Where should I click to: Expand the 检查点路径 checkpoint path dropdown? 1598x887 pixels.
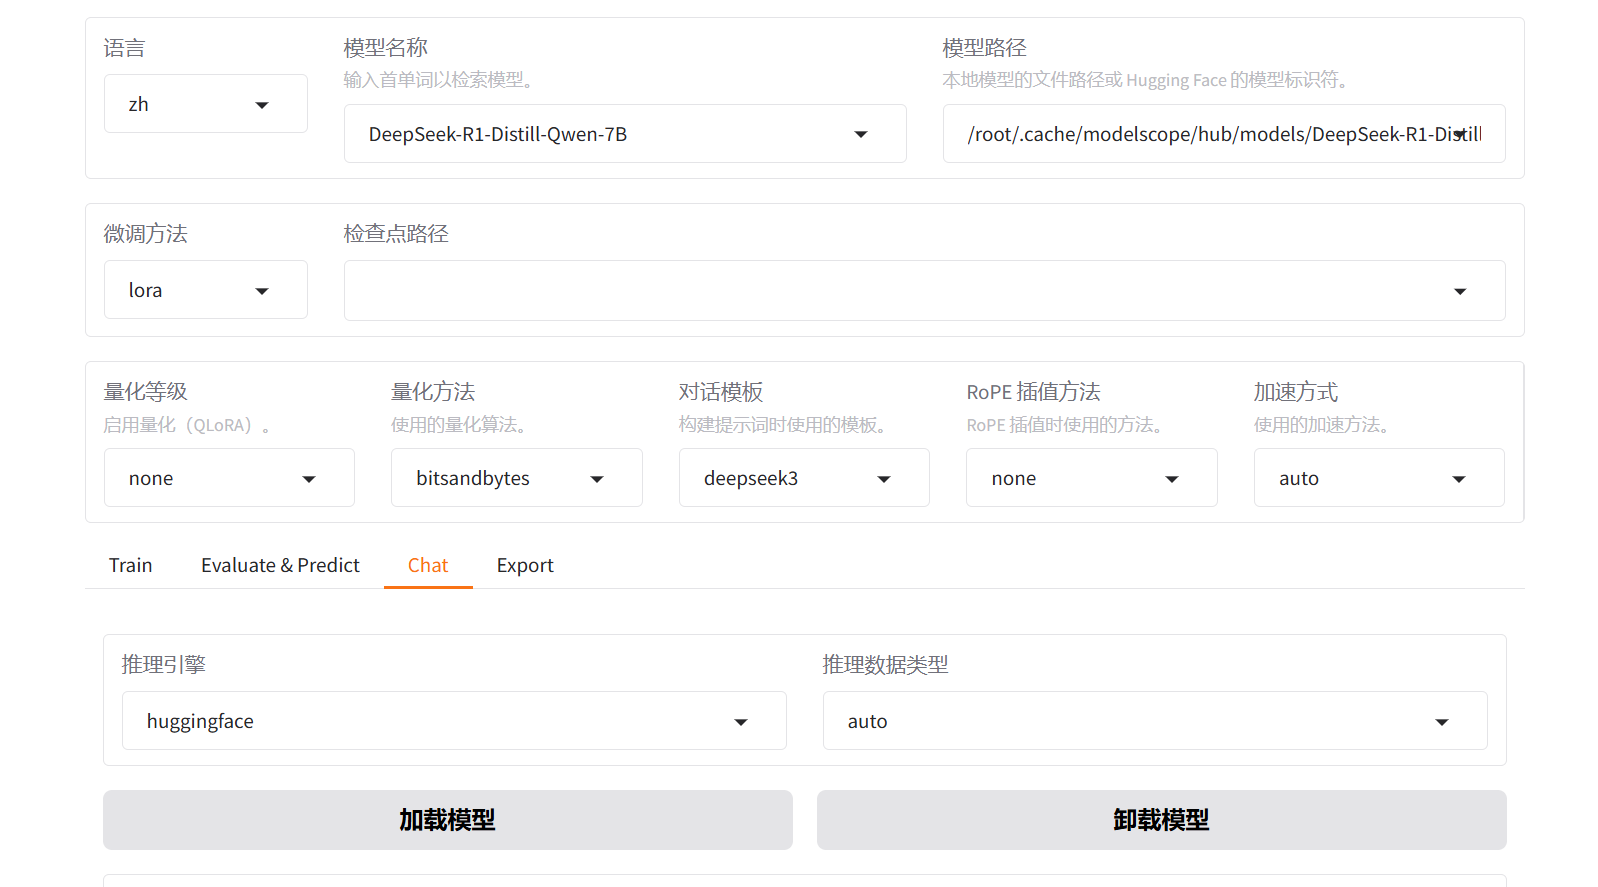[x=923, y=291]
